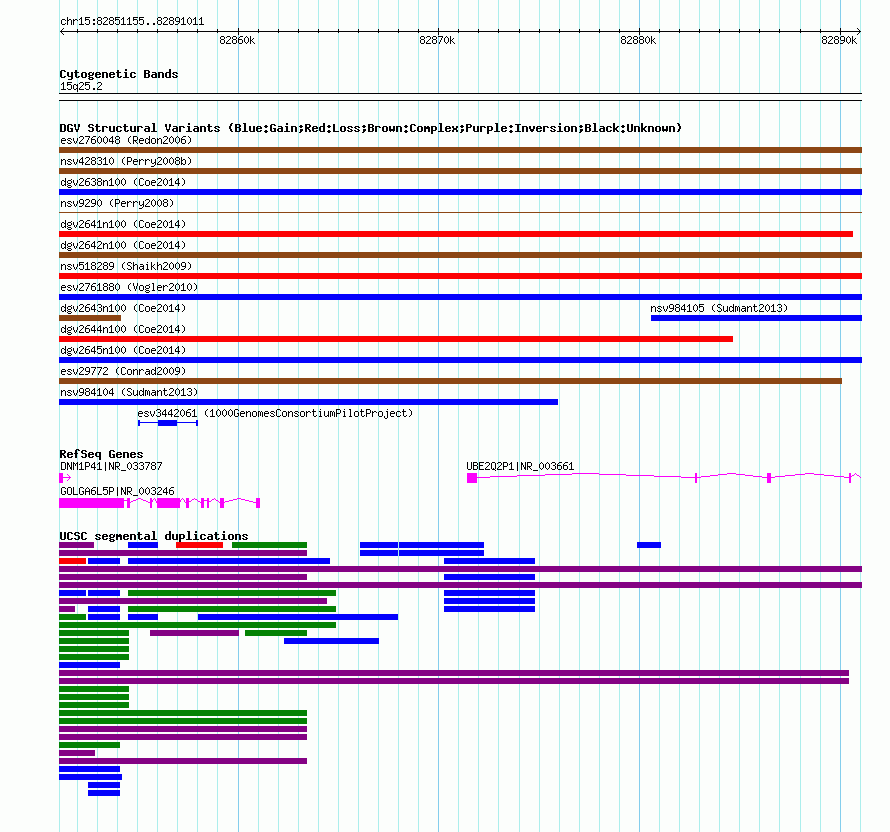The image size is (890, 832).
Task: Open the DGV Structural Variants track heading
Action: [x=370, y=128]
